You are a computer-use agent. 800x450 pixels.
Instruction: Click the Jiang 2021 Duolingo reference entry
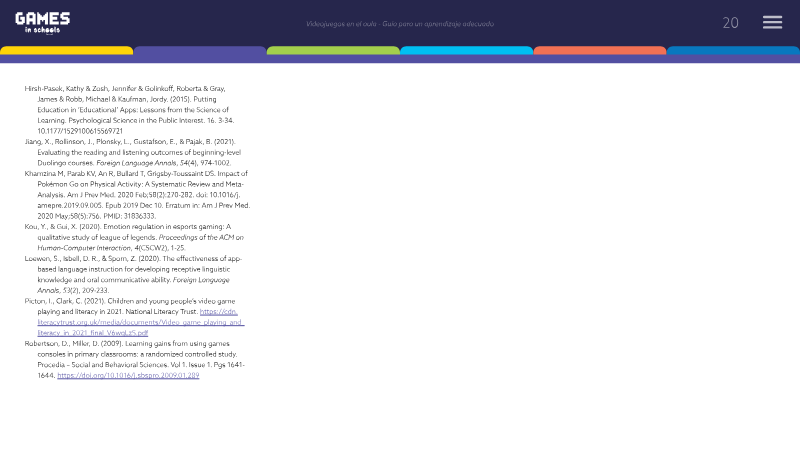[133, 152]
